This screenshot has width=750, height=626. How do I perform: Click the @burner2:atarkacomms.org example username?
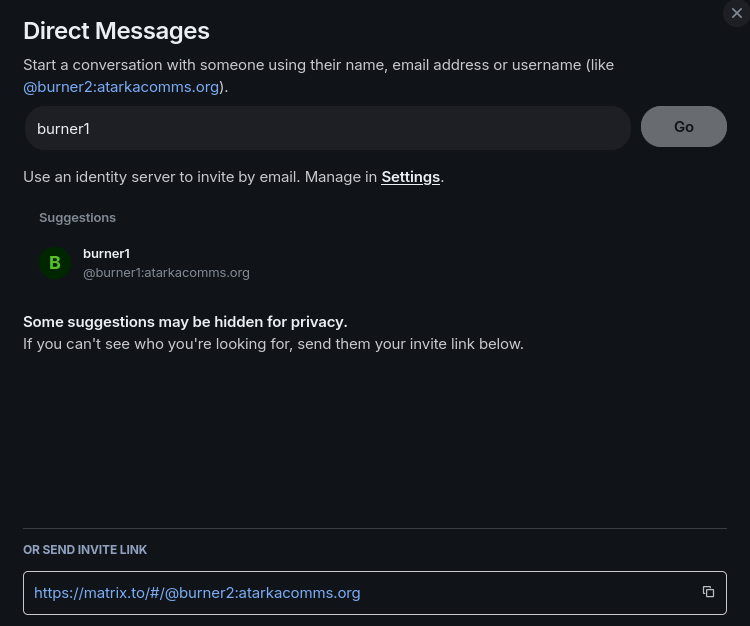tap(121, 87)
